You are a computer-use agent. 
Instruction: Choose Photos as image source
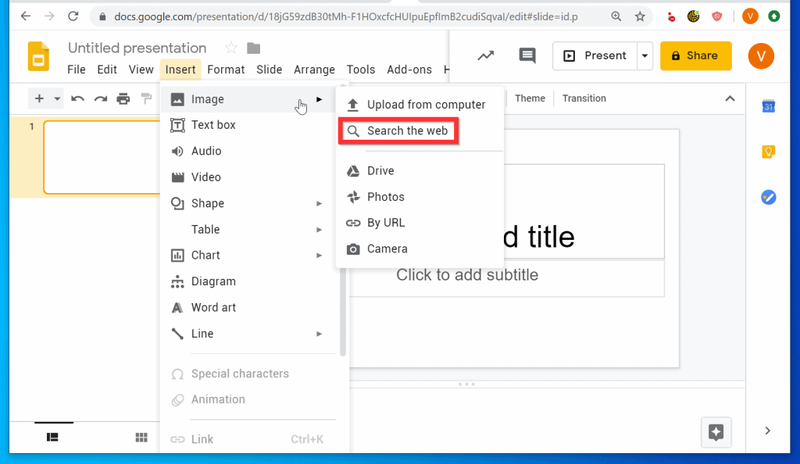(x=419, y=197)
